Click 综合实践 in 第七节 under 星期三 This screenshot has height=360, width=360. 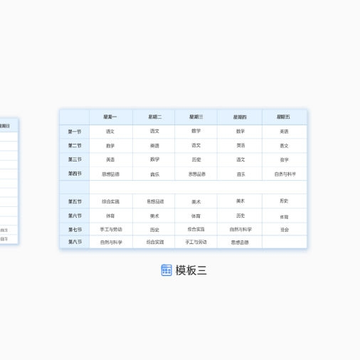[x=196, y=229]
